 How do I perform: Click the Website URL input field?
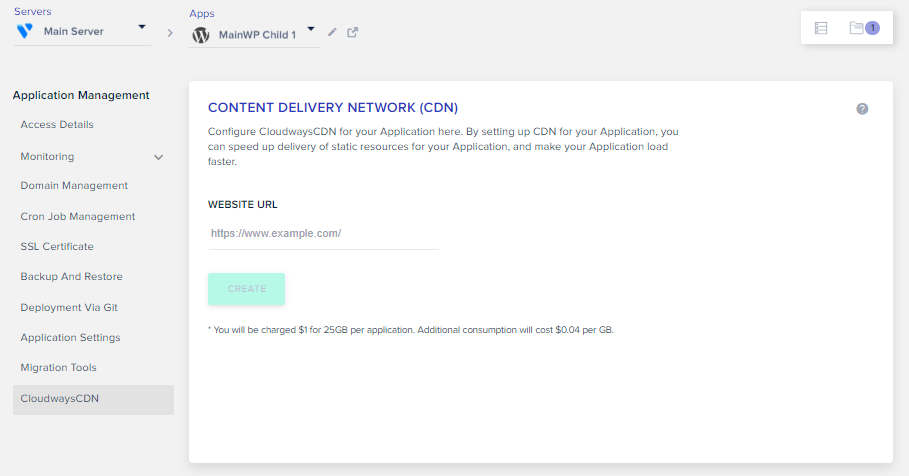(x=323, y=234)
